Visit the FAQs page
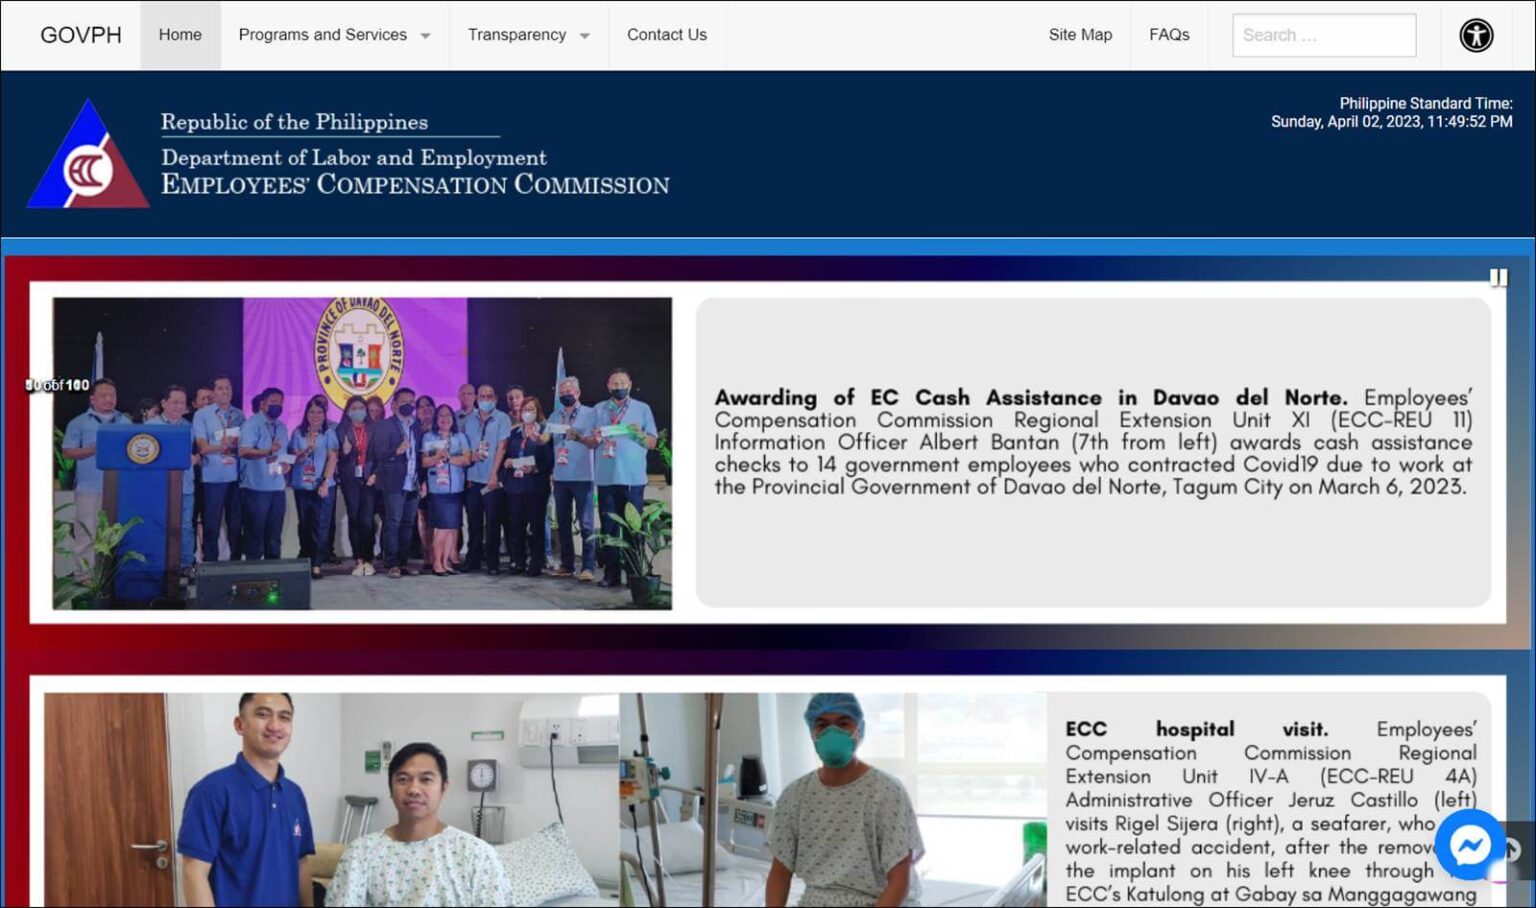 [1168, 35]
